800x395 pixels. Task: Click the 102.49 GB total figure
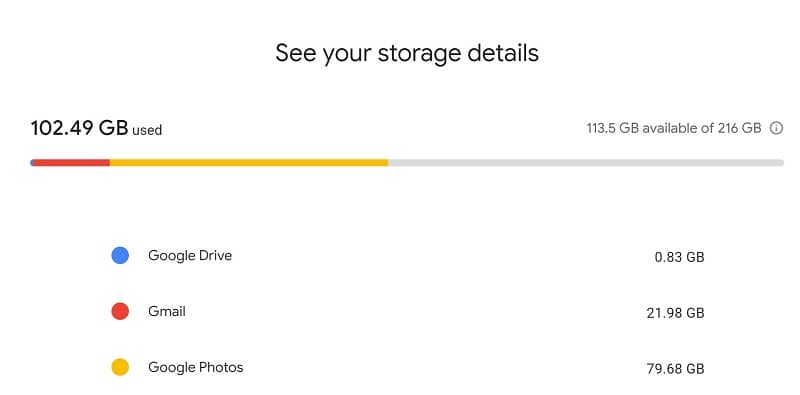(x=79, y=128)
